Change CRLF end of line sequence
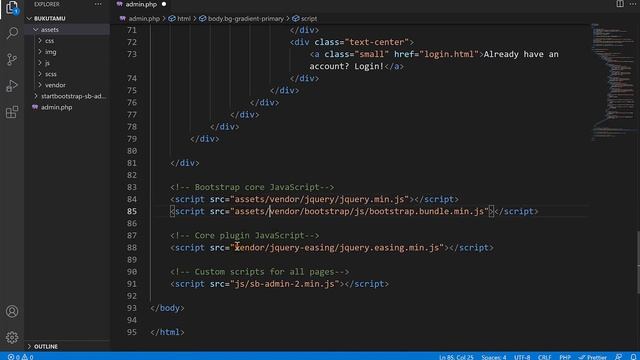 (544, 357)
